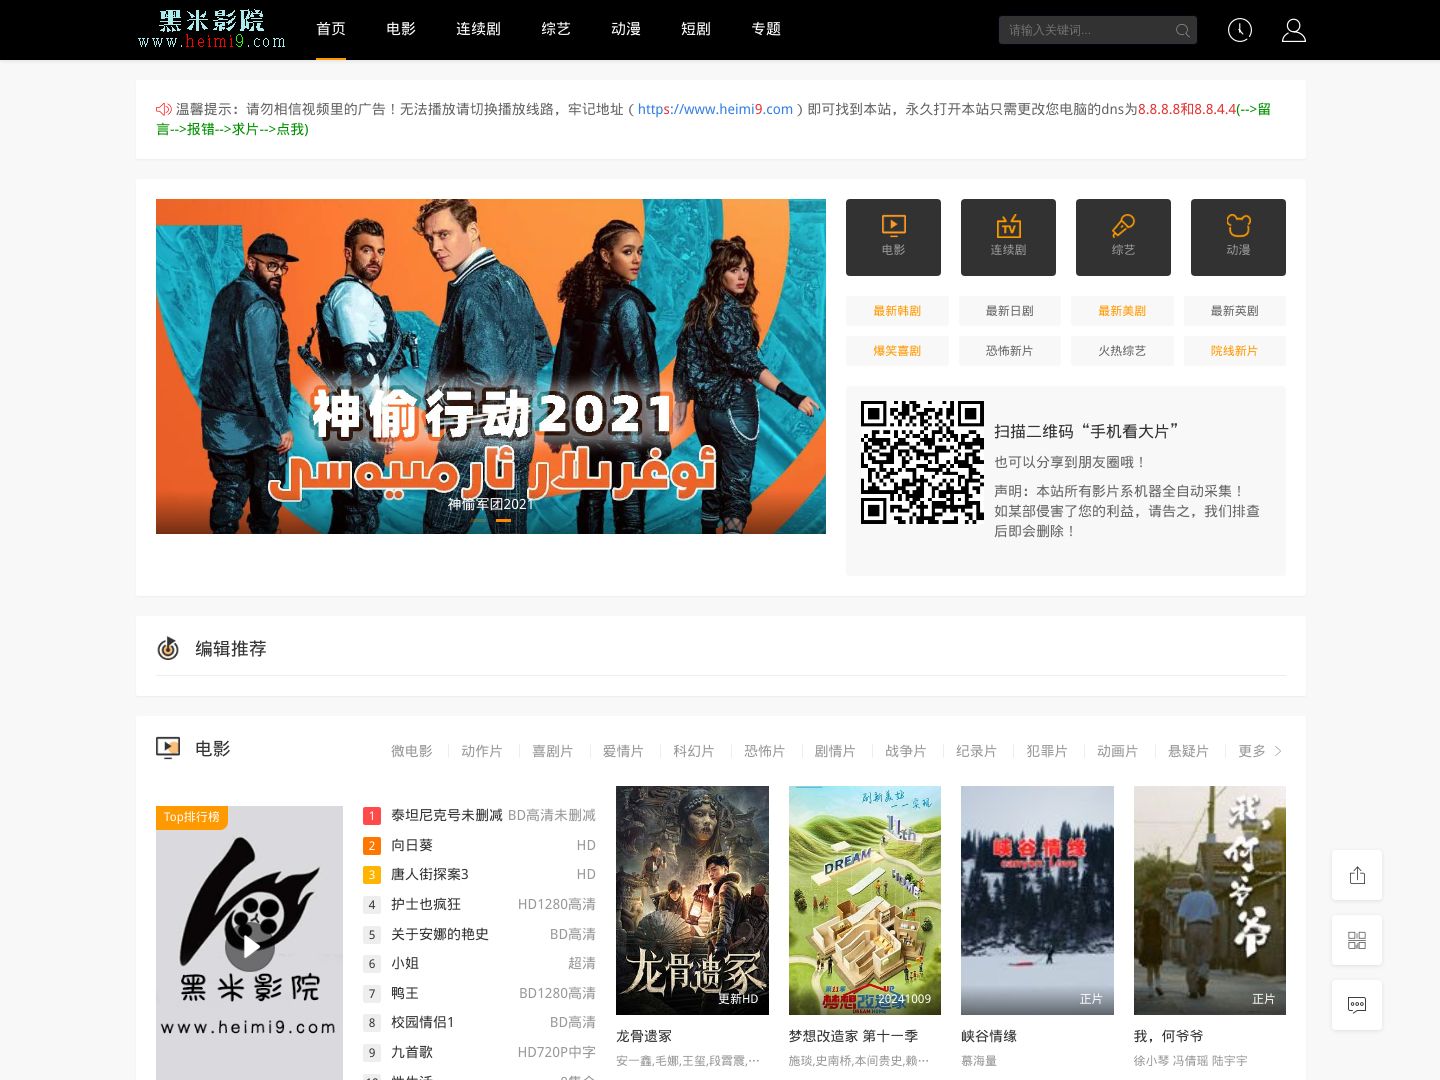Filter by 动画片 genre

tap(1118, 751)
